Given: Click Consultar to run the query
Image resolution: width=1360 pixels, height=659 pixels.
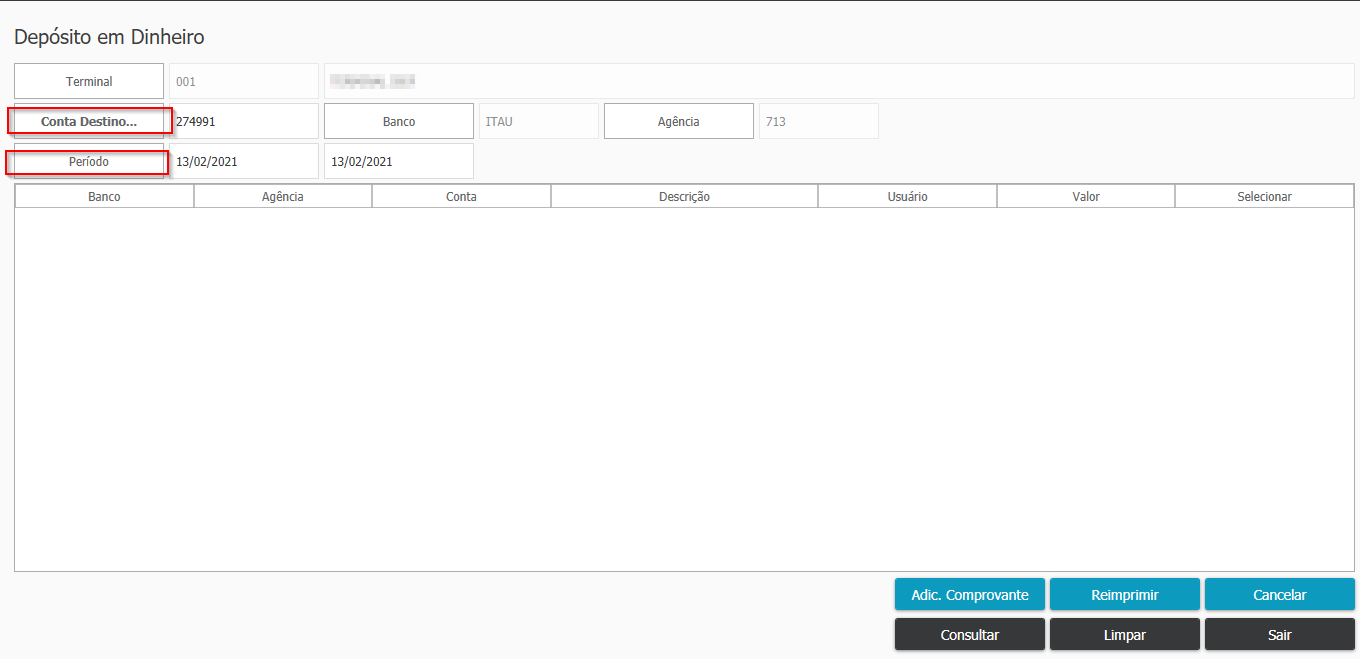Looking at the screenshot, I should (970, 634).
